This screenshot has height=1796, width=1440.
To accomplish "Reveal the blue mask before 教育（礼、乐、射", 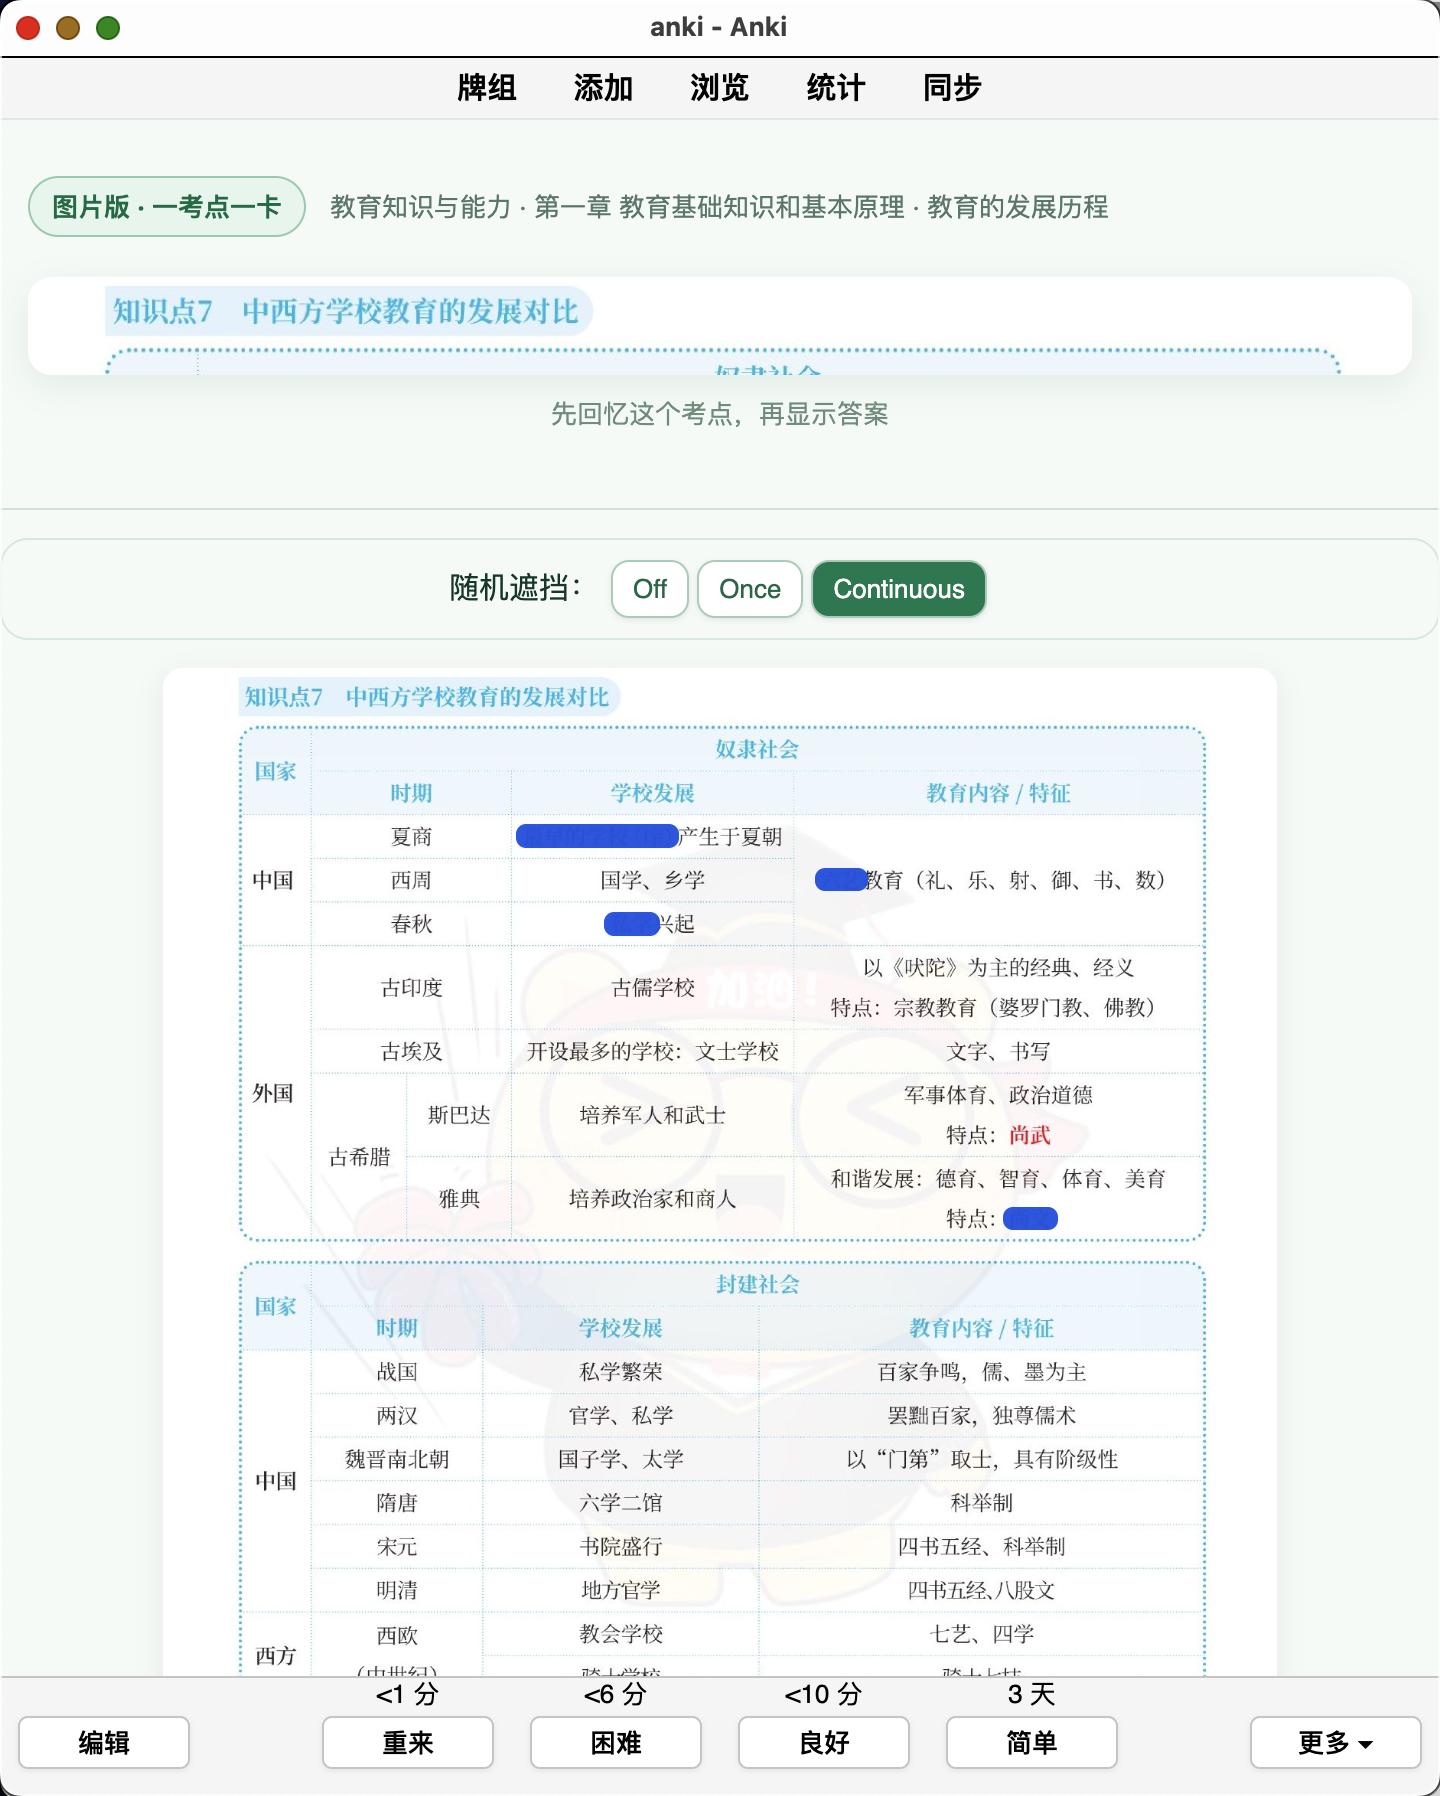I will (840, 880).
